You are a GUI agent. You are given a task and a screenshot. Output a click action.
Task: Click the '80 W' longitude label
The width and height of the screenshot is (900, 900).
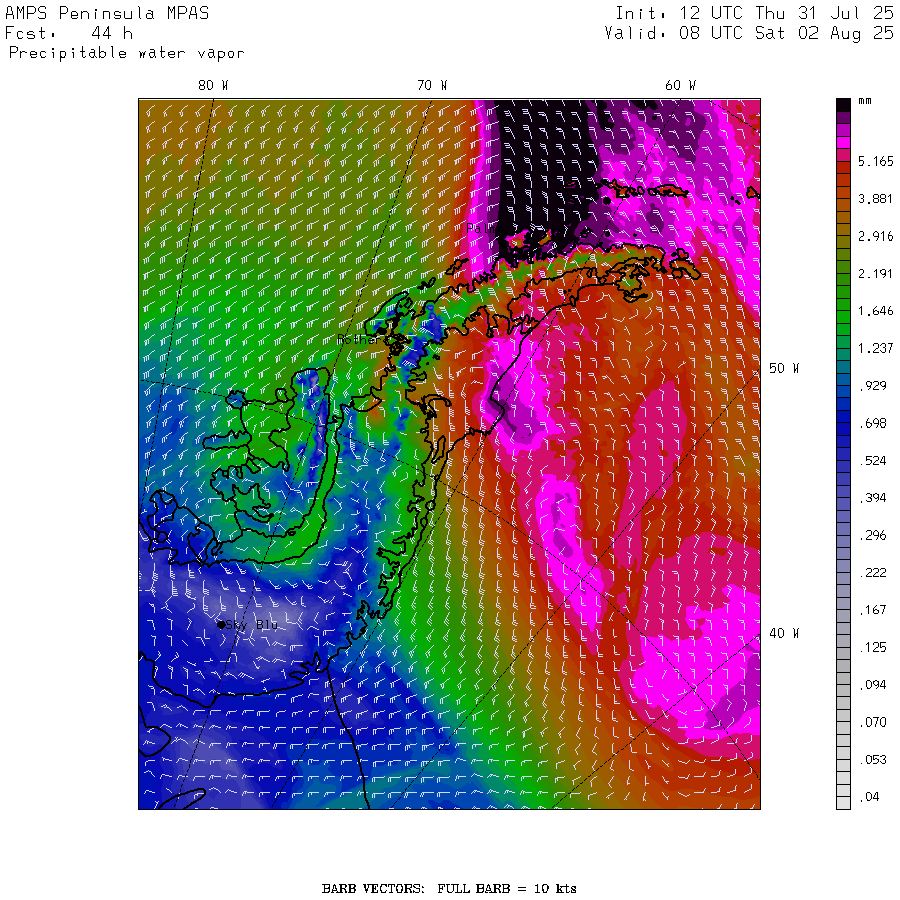click(x=213, y=86)
